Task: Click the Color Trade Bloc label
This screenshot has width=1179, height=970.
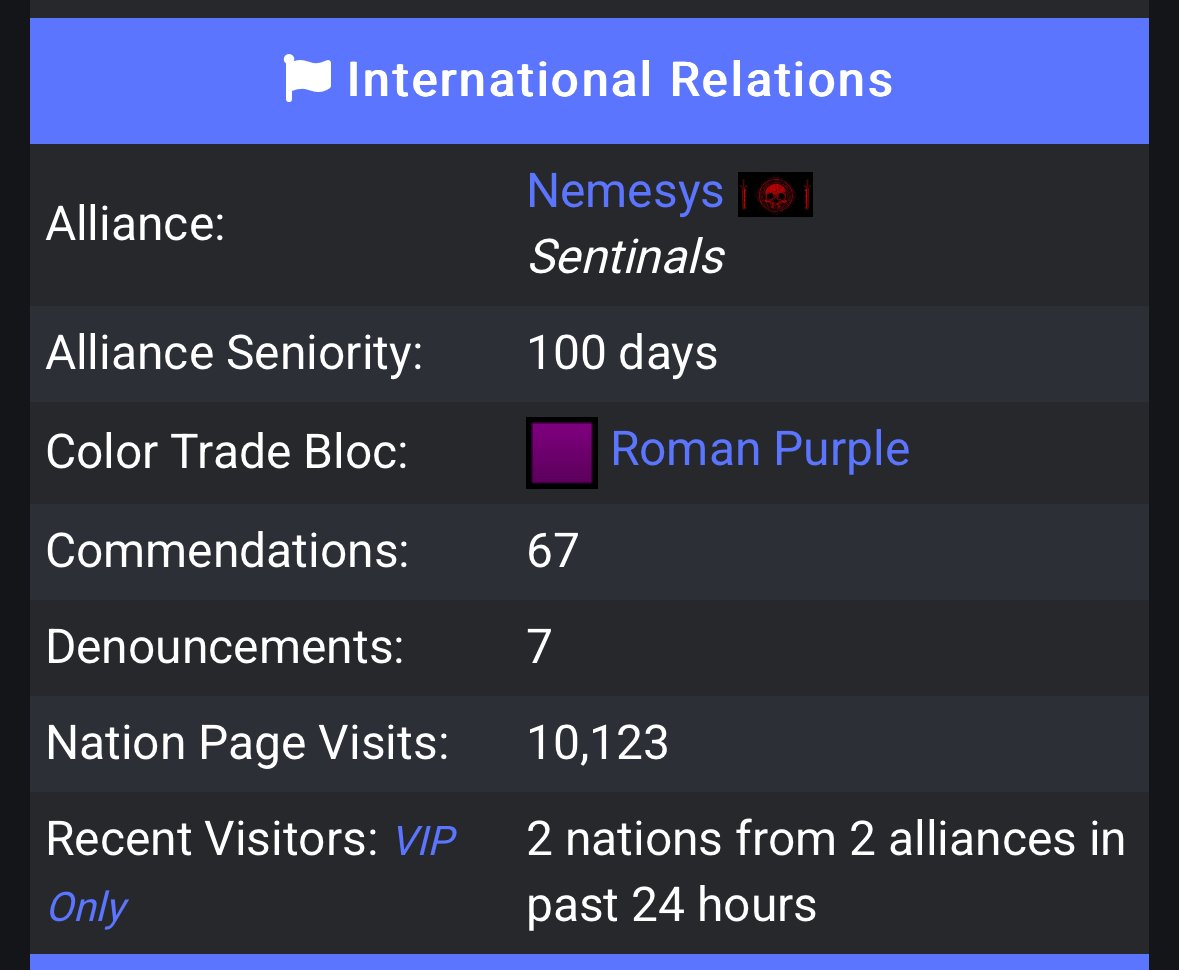Action: click(227, 452)
